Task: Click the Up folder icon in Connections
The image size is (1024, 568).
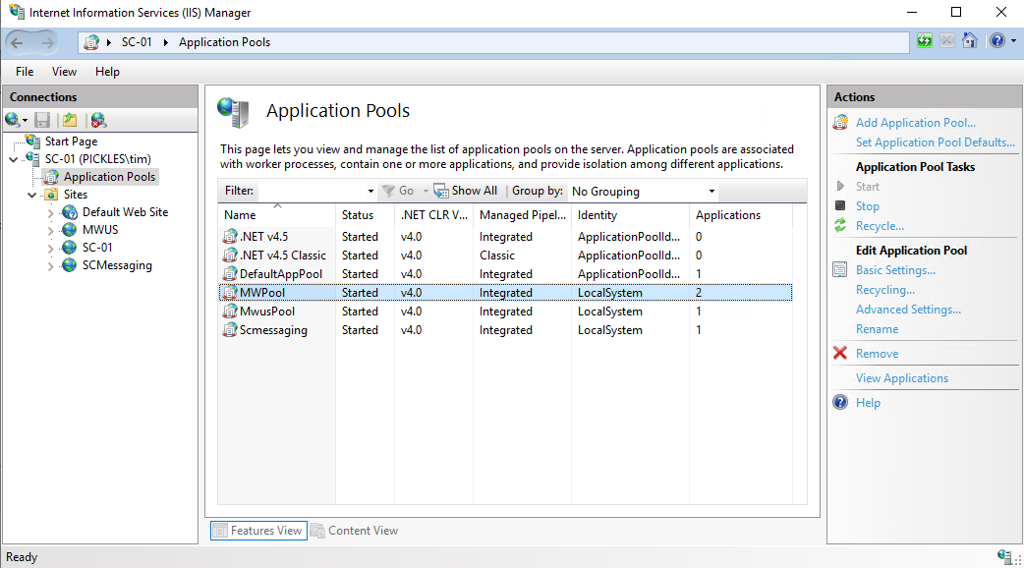Action: pyautogui.click(x=70, y=120)
